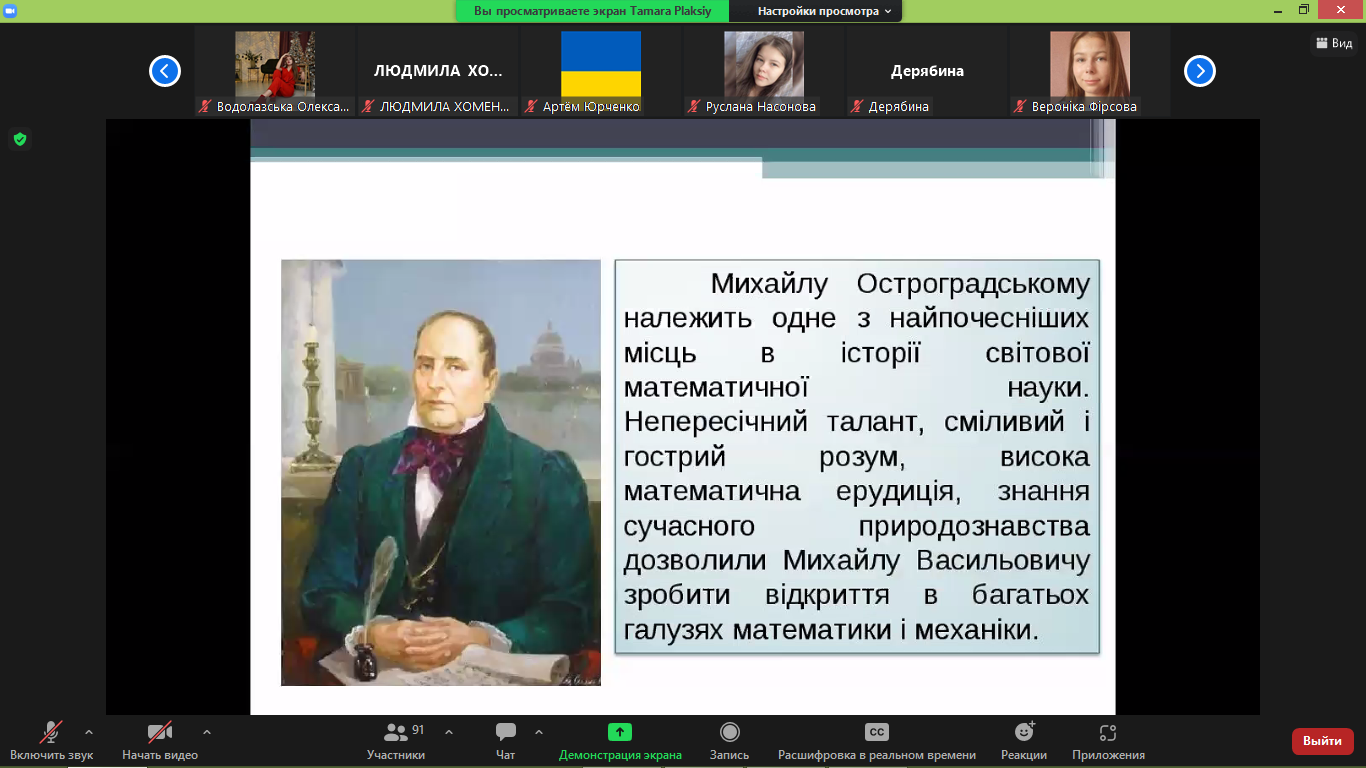
Task: Select ЛЮДМИЛА ХО... participant tile
Action: pyautogui.click(x=438, y=72)
